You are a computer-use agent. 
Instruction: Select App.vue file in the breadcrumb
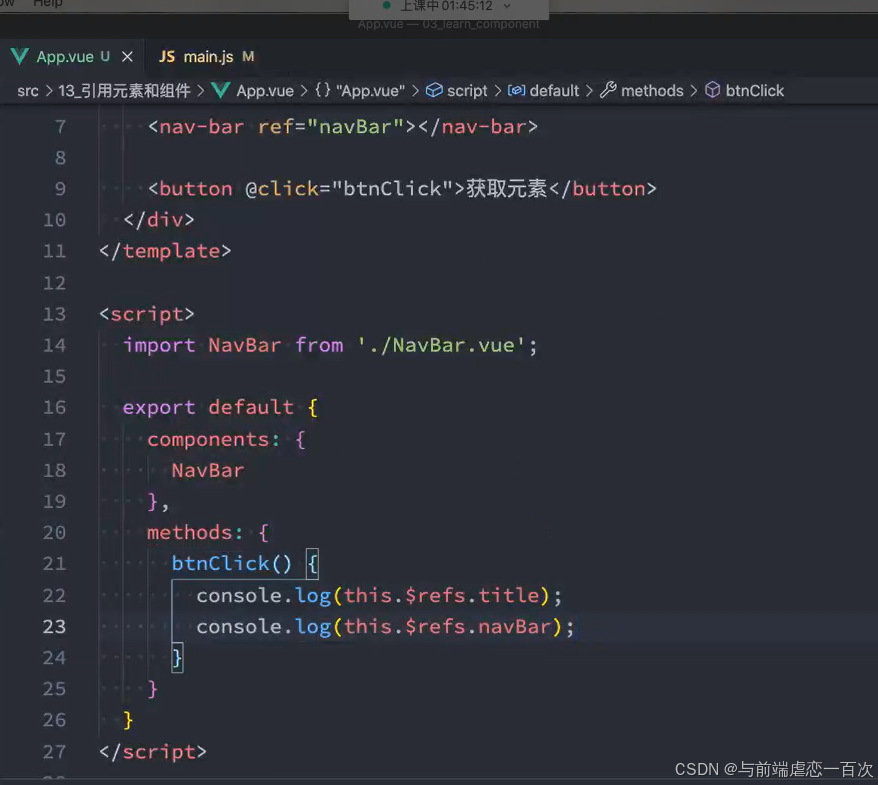(264, 91)
